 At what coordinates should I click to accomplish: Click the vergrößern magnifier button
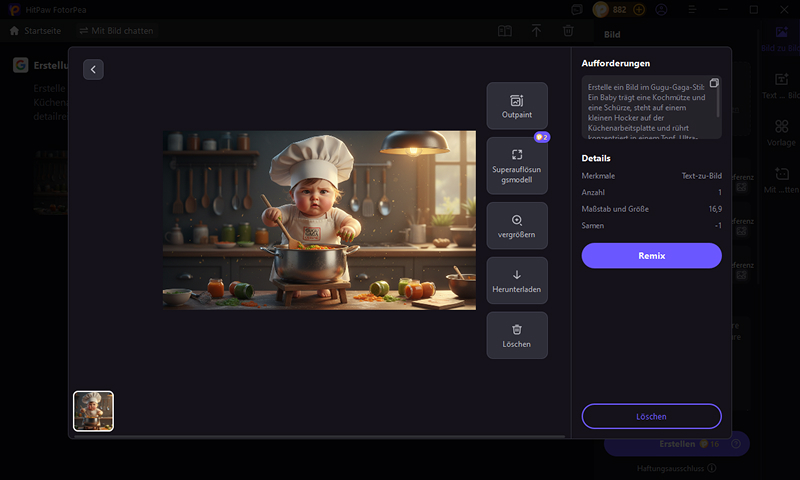517,226
